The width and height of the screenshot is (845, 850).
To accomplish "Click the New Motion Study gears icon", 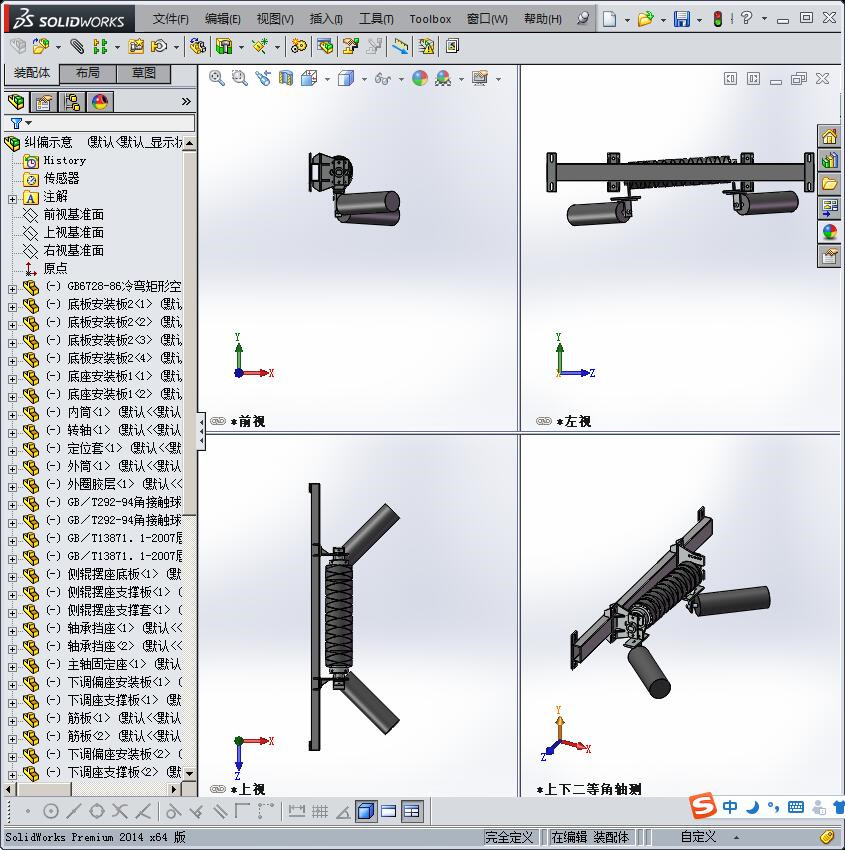I will 298,47.
